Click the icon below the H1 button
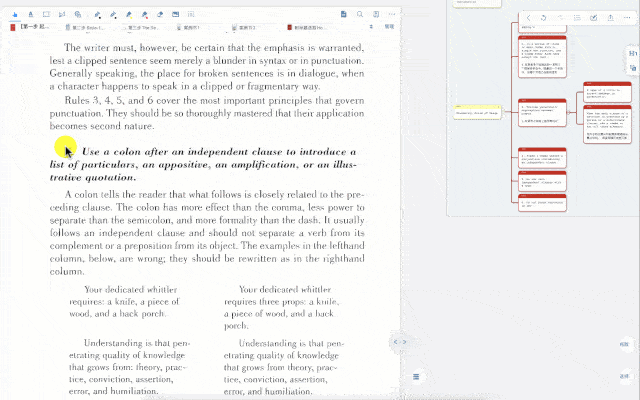Viewport: 640px width, 400px height. (x=633, y=68)
